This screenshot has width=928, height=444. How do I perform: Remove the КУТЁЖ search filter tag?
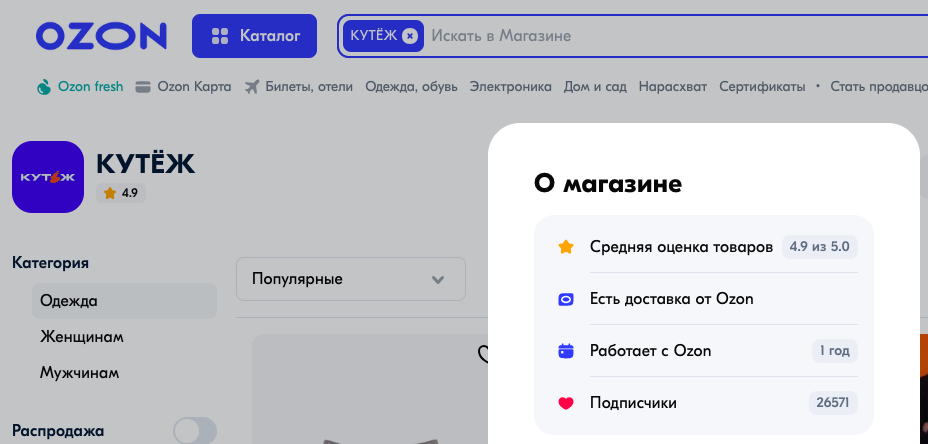(410, 36)
